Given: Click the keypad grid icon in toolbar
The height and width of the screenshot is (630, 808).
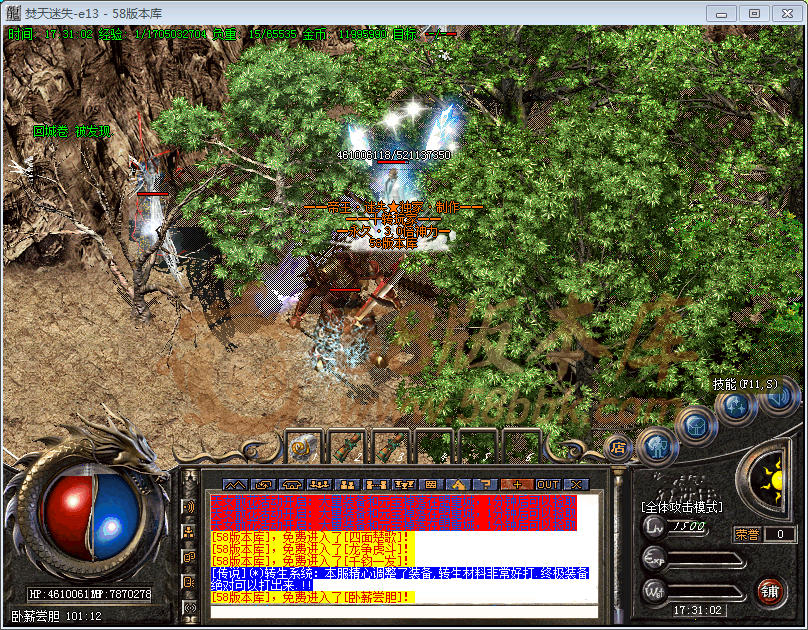Looking at the screenshot, I should (431, 485).
